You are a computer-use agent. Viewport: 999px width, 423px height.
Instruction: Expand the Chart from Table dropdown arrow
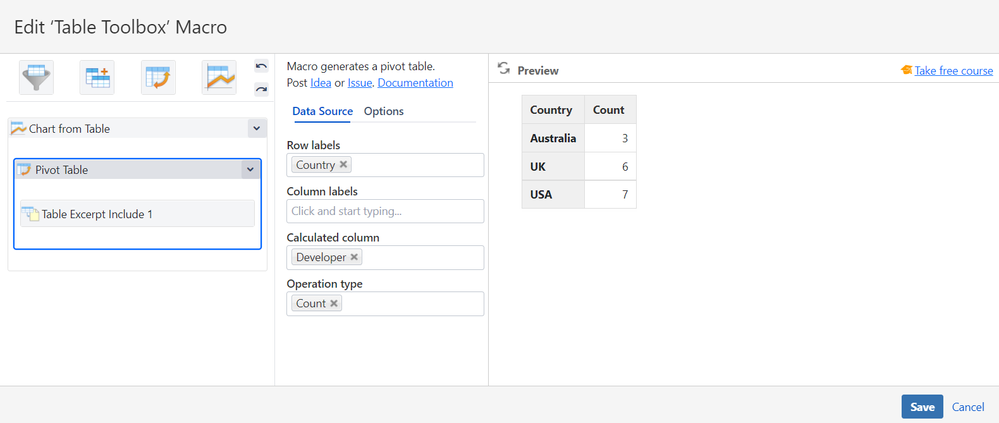click(x=256, y=129)
